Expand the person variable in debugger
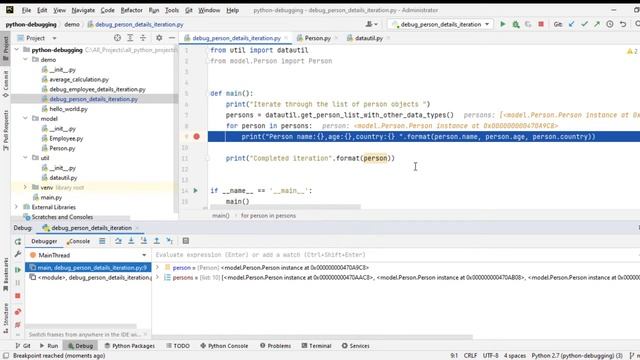The width and height of the screenshot is (640, 360). tap(158, 267)
